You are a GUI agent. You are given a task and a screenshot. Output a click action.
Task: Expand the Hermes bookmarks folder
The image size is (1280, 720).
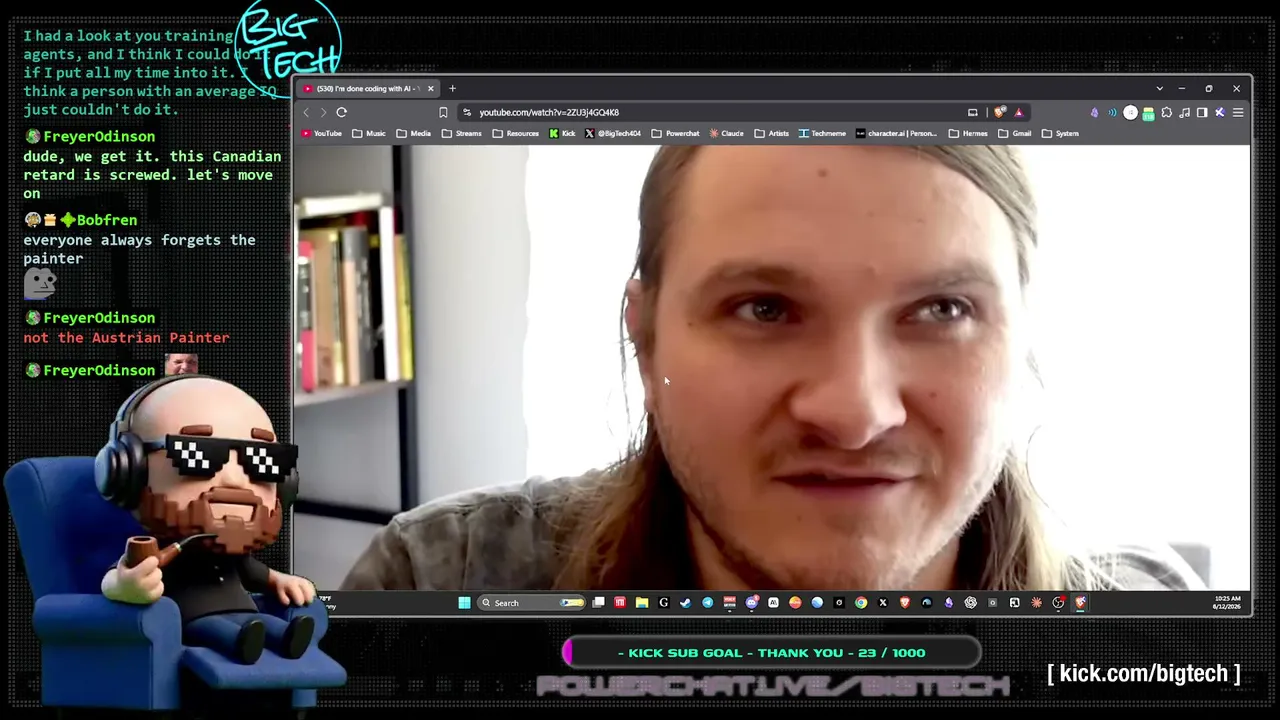968,133
